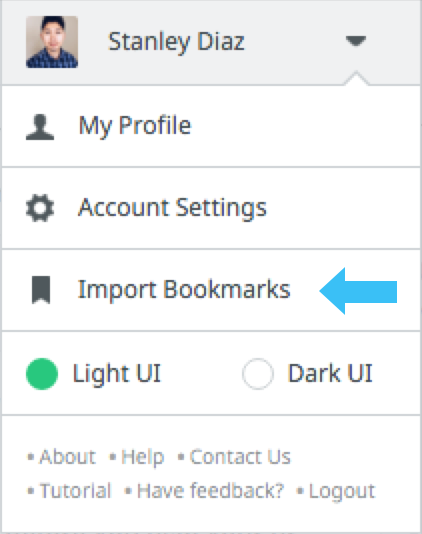Open My Profile menu entry
This screenshot has width=422, height=534.
[211, 126]
